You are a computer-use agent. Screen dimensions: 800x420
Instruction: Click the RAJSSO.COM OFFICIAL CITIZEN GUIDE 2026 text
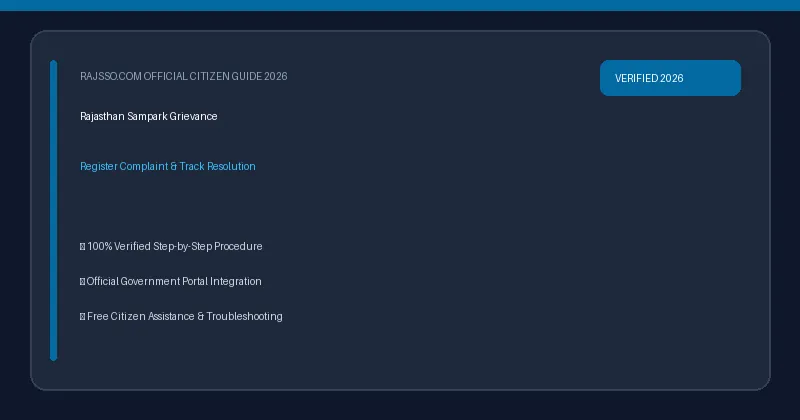184,77
